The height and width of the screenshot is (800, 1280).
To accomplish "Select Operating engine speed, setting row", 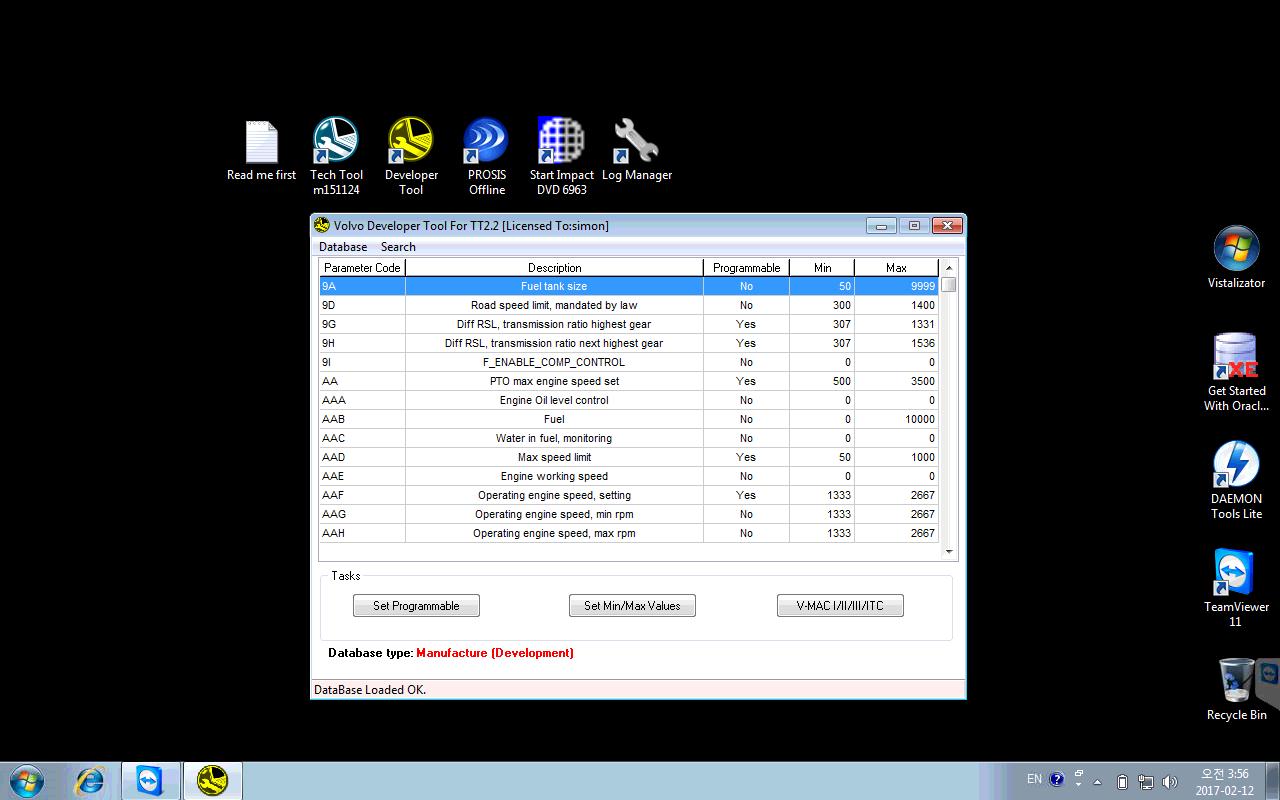I will coord(629,495).
